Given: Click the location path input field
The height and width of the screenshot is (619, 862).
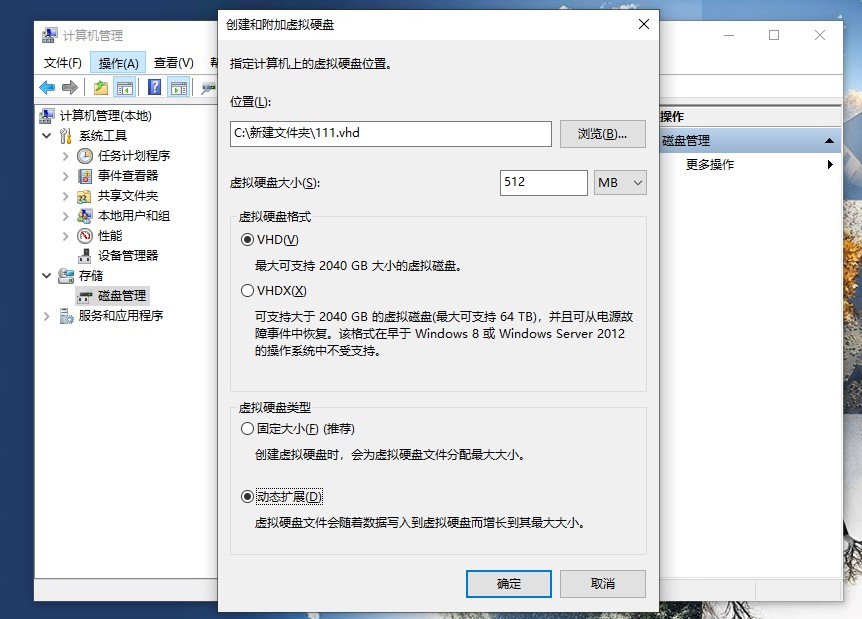Looking at the screenshot, I should pos(391,134).
